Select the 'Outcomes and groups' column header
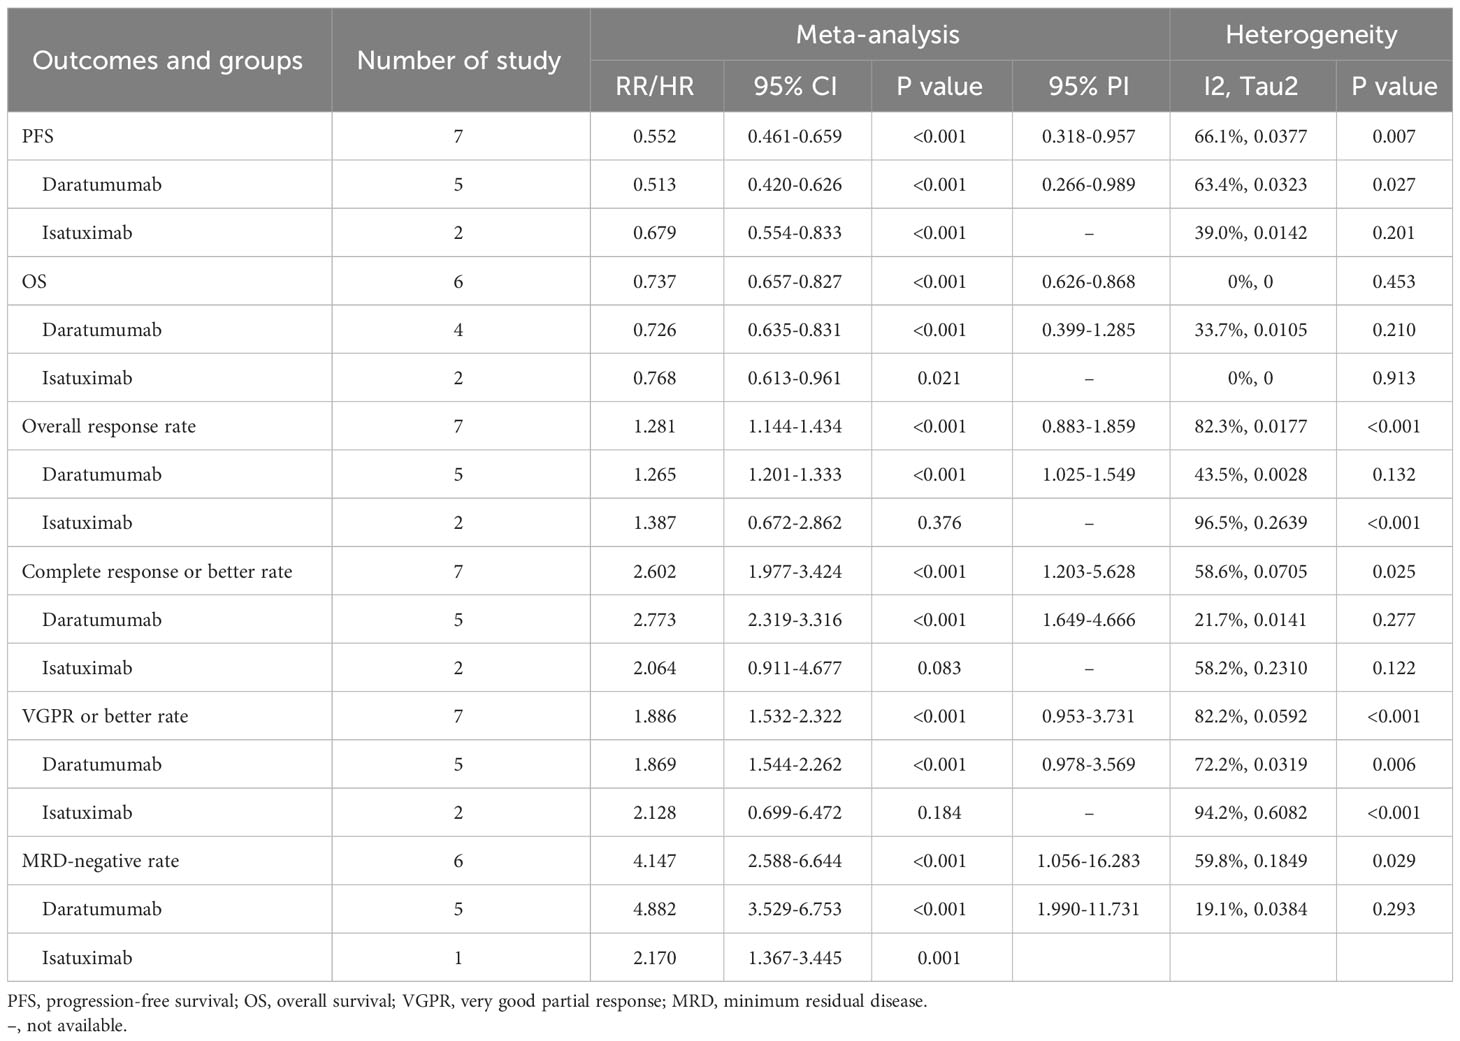Image resolution: width=1460 pixels, height=1041 pixels. click(167, 61)
